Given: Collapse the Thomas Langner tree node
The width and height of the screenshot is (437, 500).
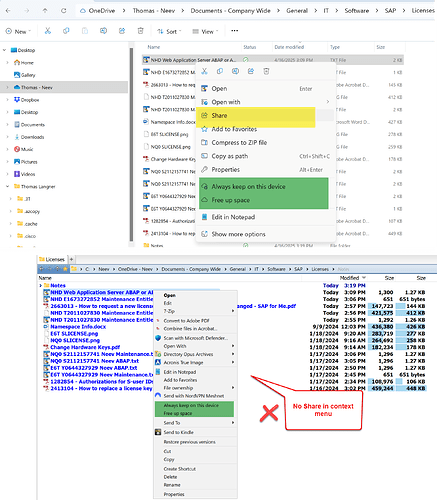Looking at the screenshot, I should point(7,186).
